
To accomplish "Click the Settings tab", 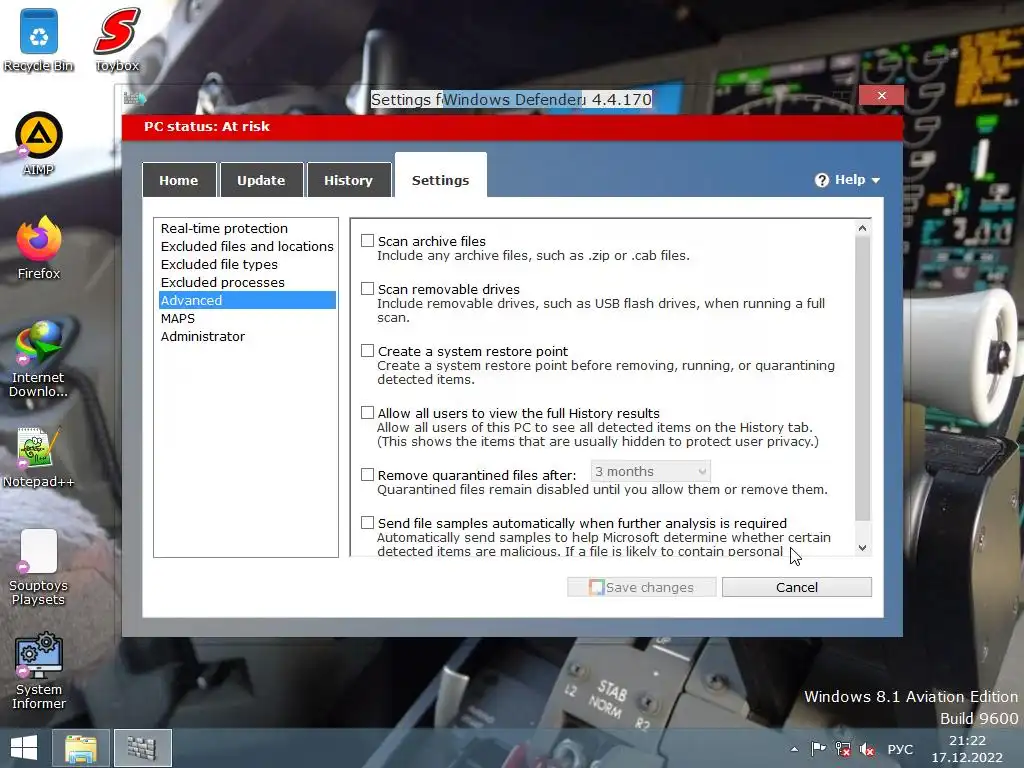I will click(x=441, y=175).
